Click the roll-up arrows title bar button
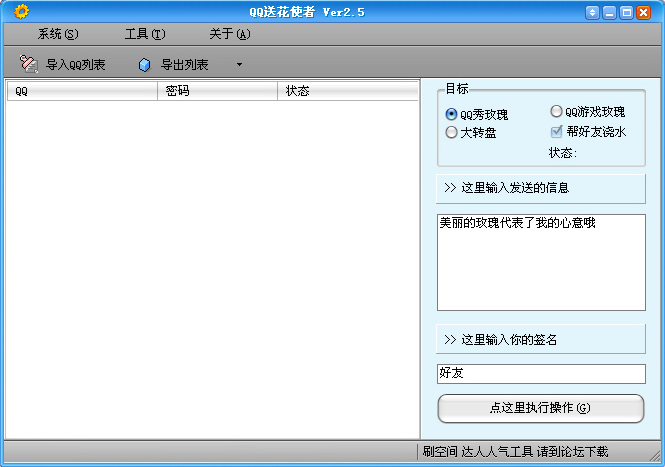Screen dimensions: 665x467 point(592,13)
